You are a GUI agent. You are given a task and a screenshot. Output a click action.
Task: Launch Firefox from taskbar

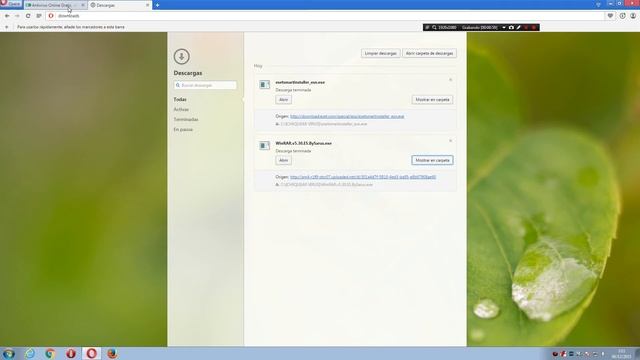112,353
